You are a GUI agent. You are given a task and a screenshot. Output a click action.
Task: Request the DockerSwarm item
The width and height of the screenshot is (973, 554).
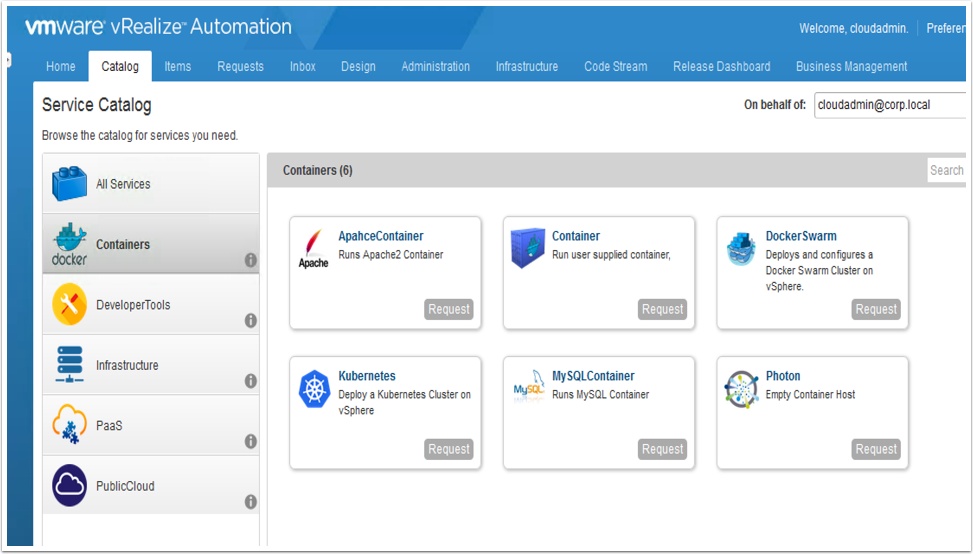(876, 309)
